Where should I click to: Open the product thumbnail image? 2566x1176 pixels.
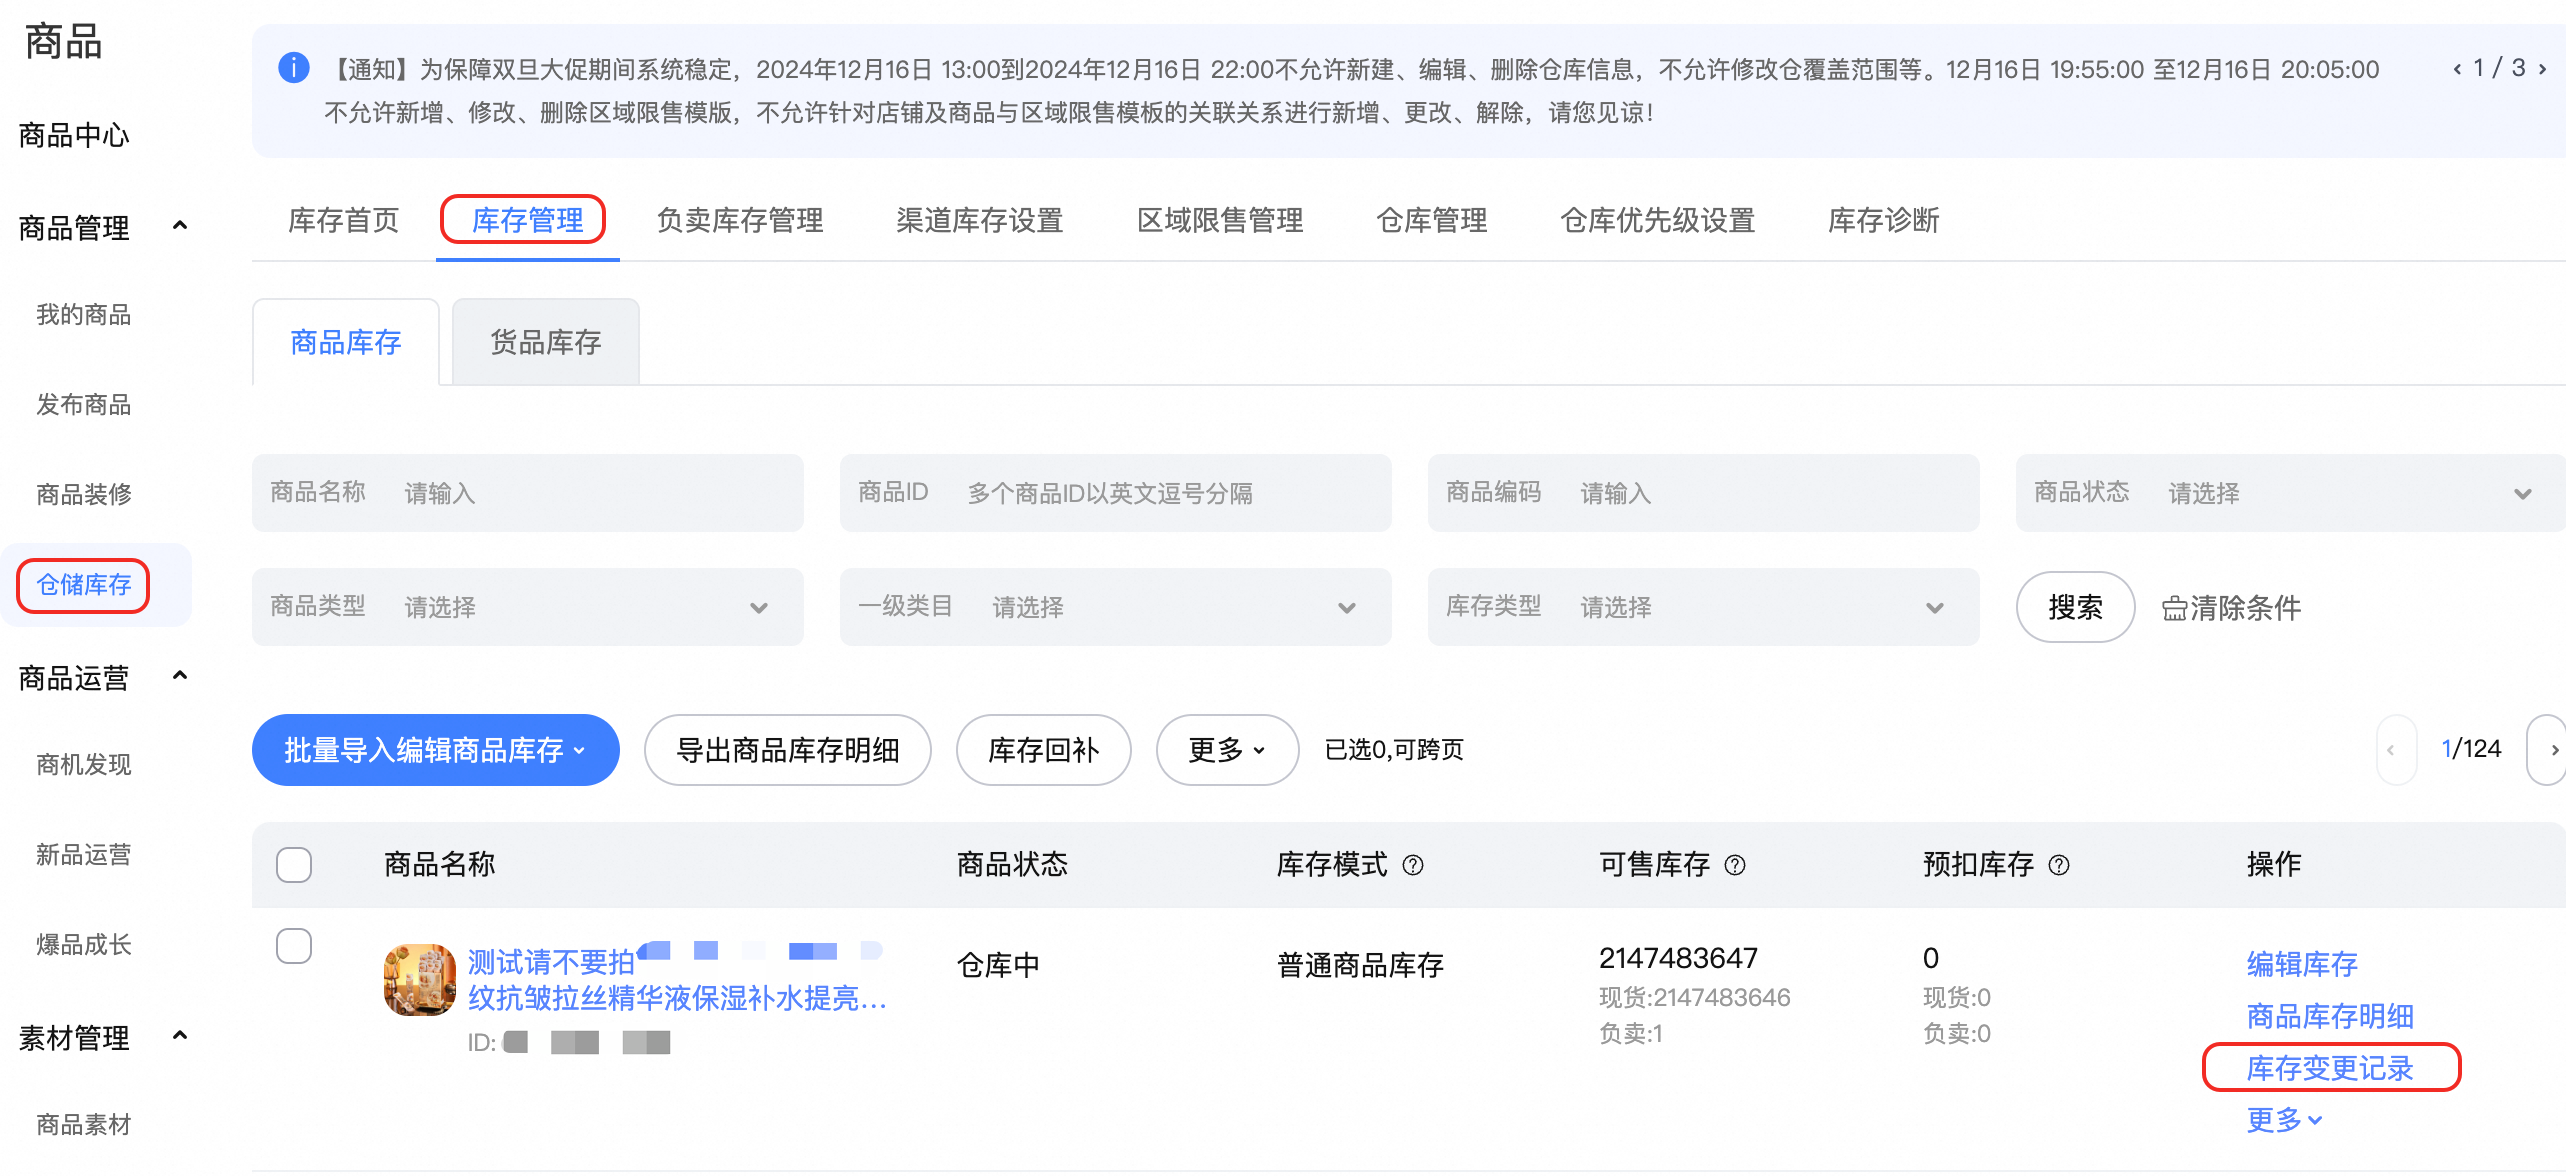tap(420, 980)
